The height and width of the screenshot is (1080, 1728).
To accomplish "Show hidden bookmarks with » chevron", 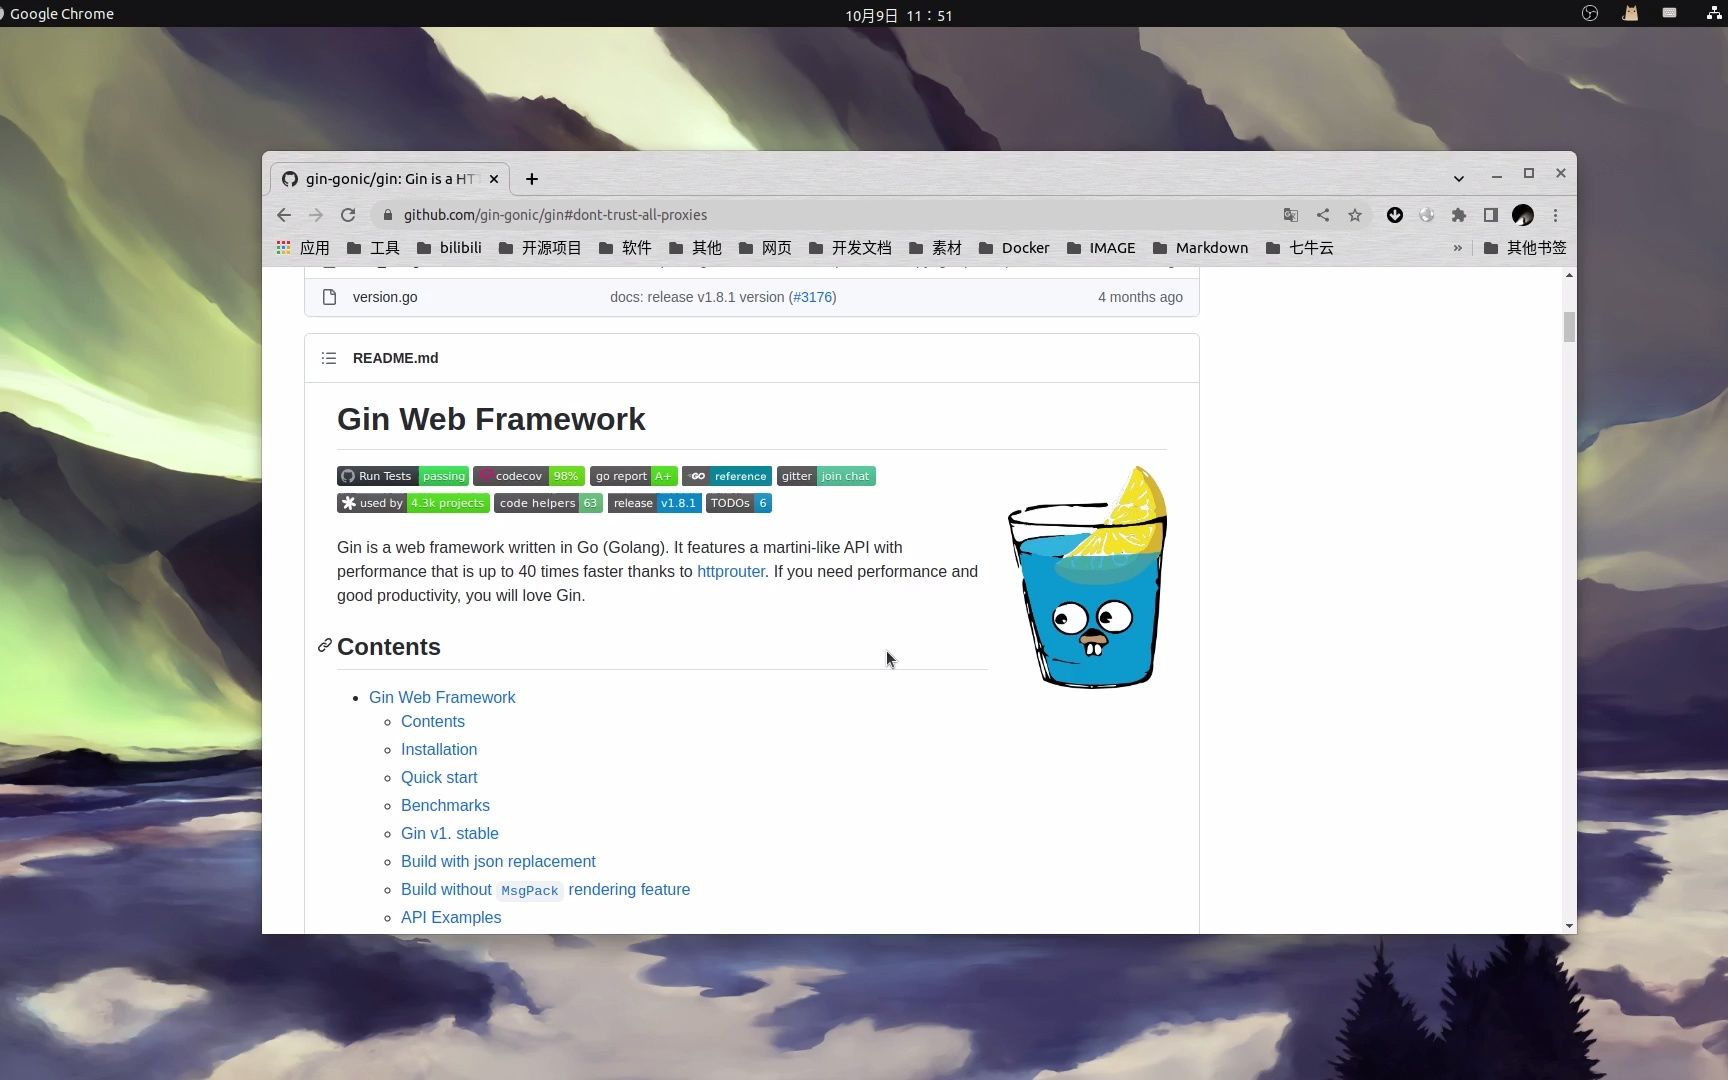I will [x=1457, y=248].
